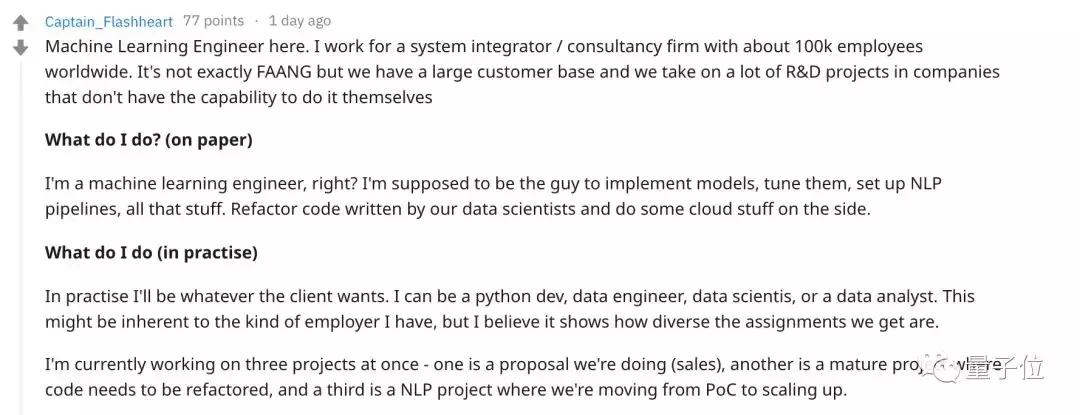Upvote Captain_Flashheart's comment
Image resolution: width=1080 pixels, height=415 pixels.
[x=21, y=23]
